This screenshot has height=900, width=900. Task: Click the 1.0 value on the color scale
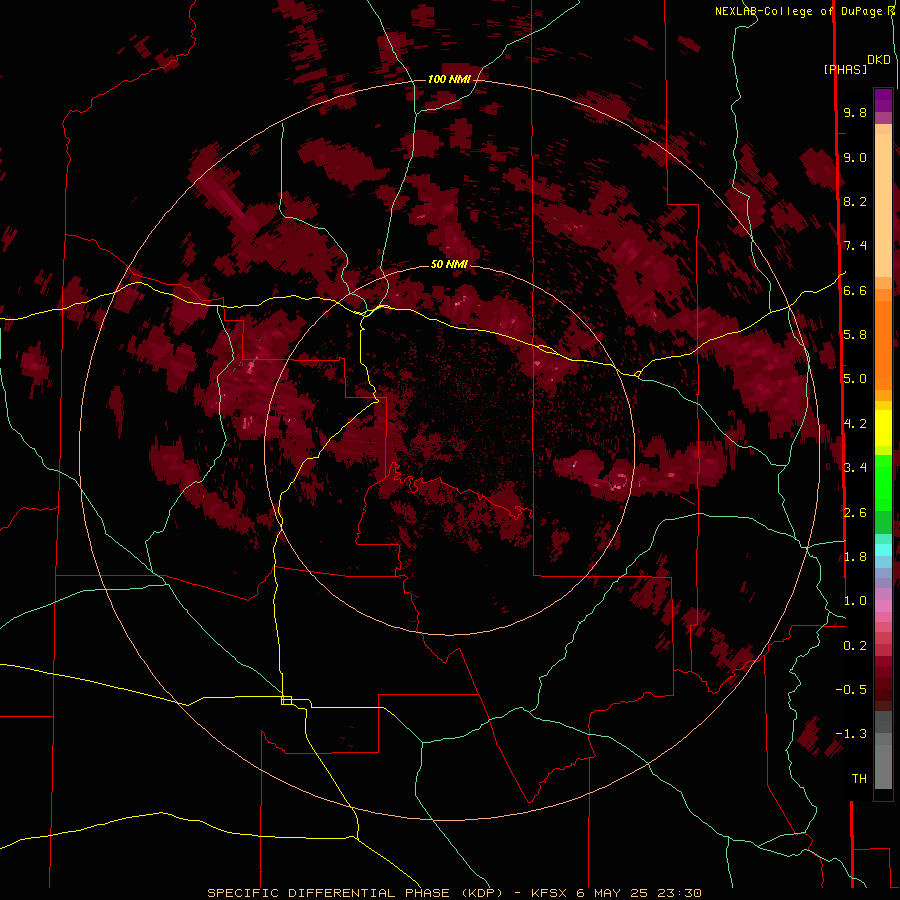coord(855,601)
